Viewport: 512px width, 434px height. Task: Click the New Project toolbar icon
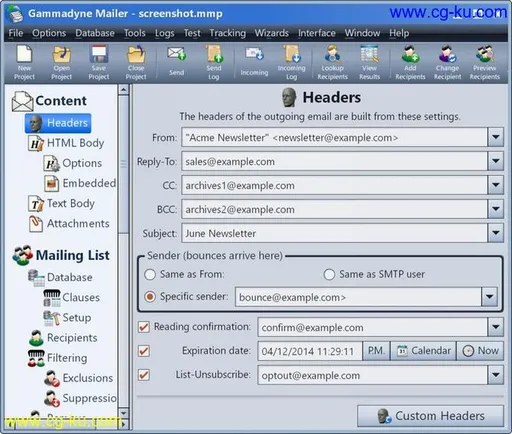point(24,63)
